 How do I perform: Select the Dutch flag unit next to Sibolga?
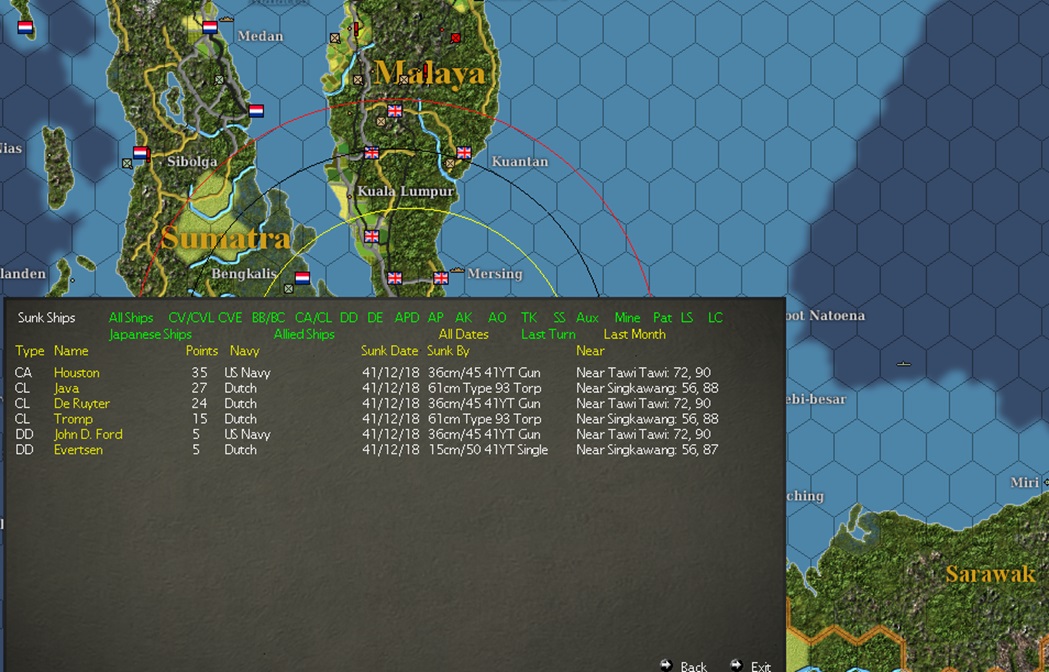(140, 153)
